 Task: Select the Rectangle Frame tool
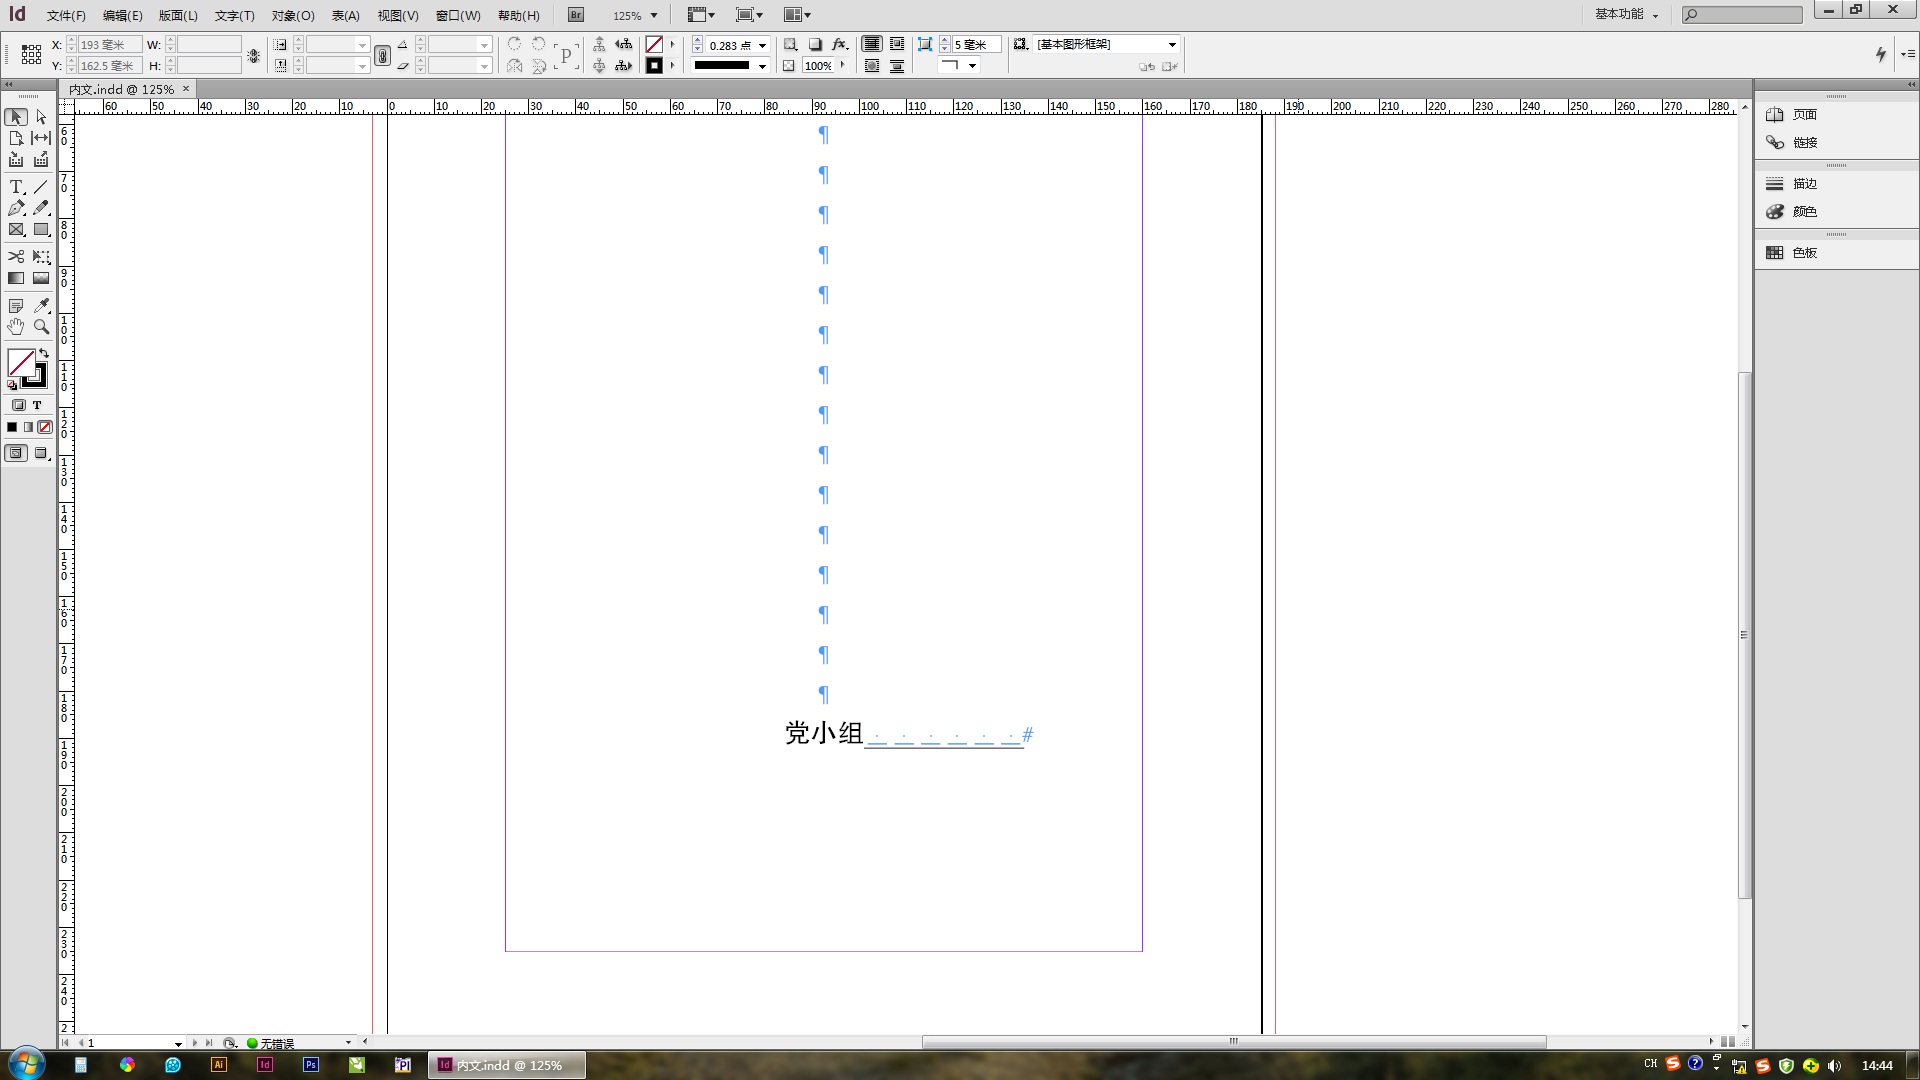pyautogui.click(x=16, y=230)
